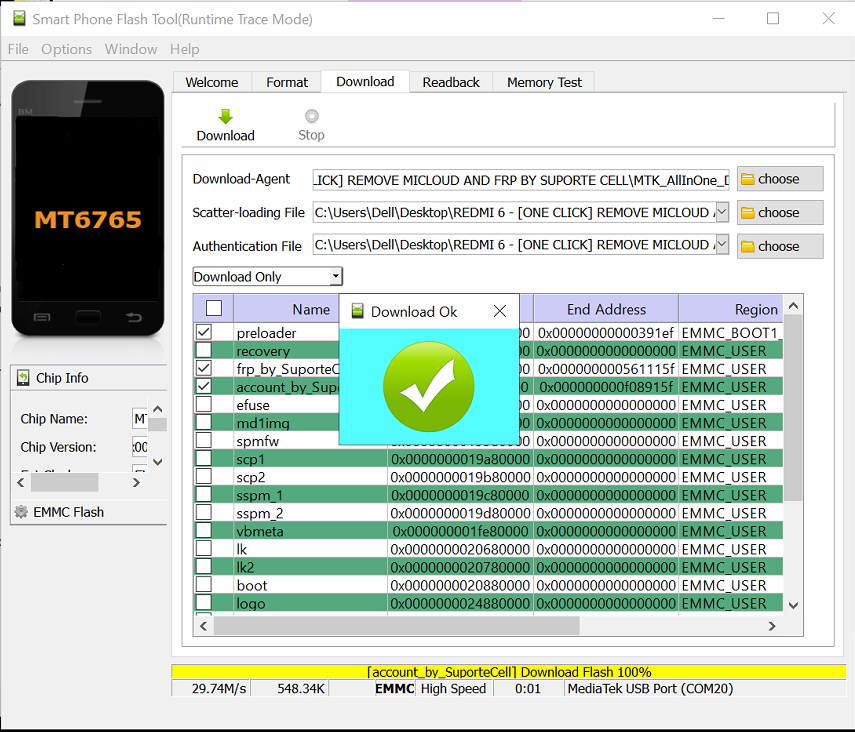Choose a Scatter-loading file
Viewport: 855px width, 732px height.
pos(780,213)
